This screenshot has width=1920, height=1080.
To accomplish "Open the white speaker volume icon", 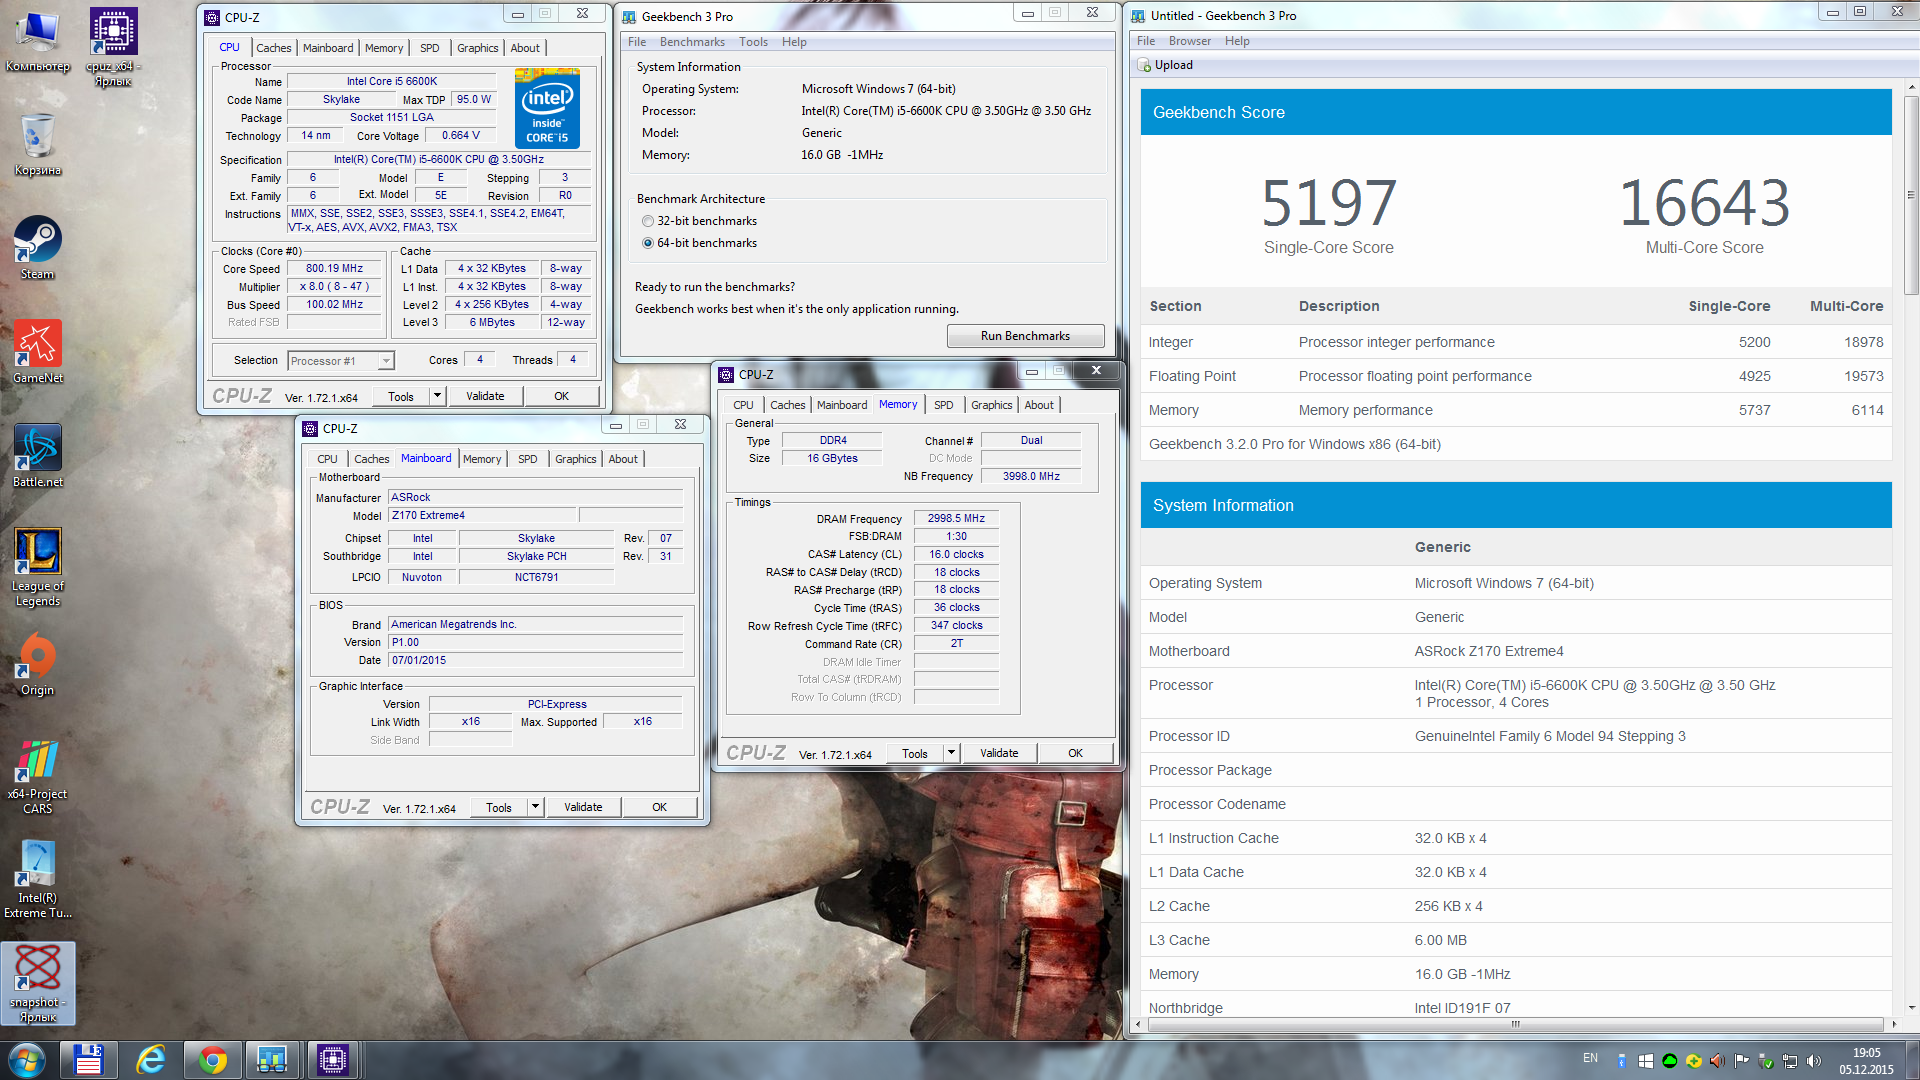I will [1814, 1061].
